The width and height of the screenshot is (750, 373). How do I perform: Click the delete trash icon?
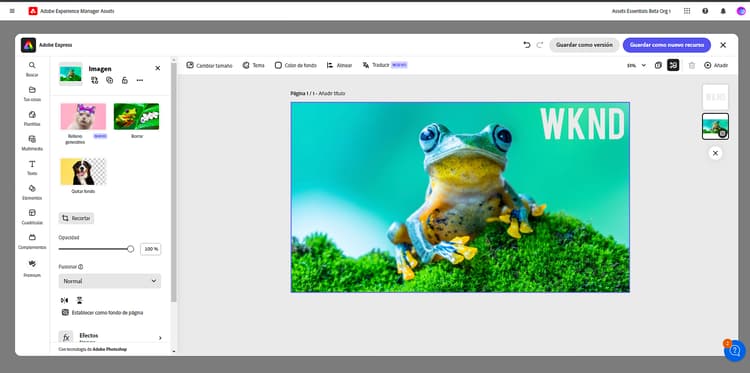[691, 66]
